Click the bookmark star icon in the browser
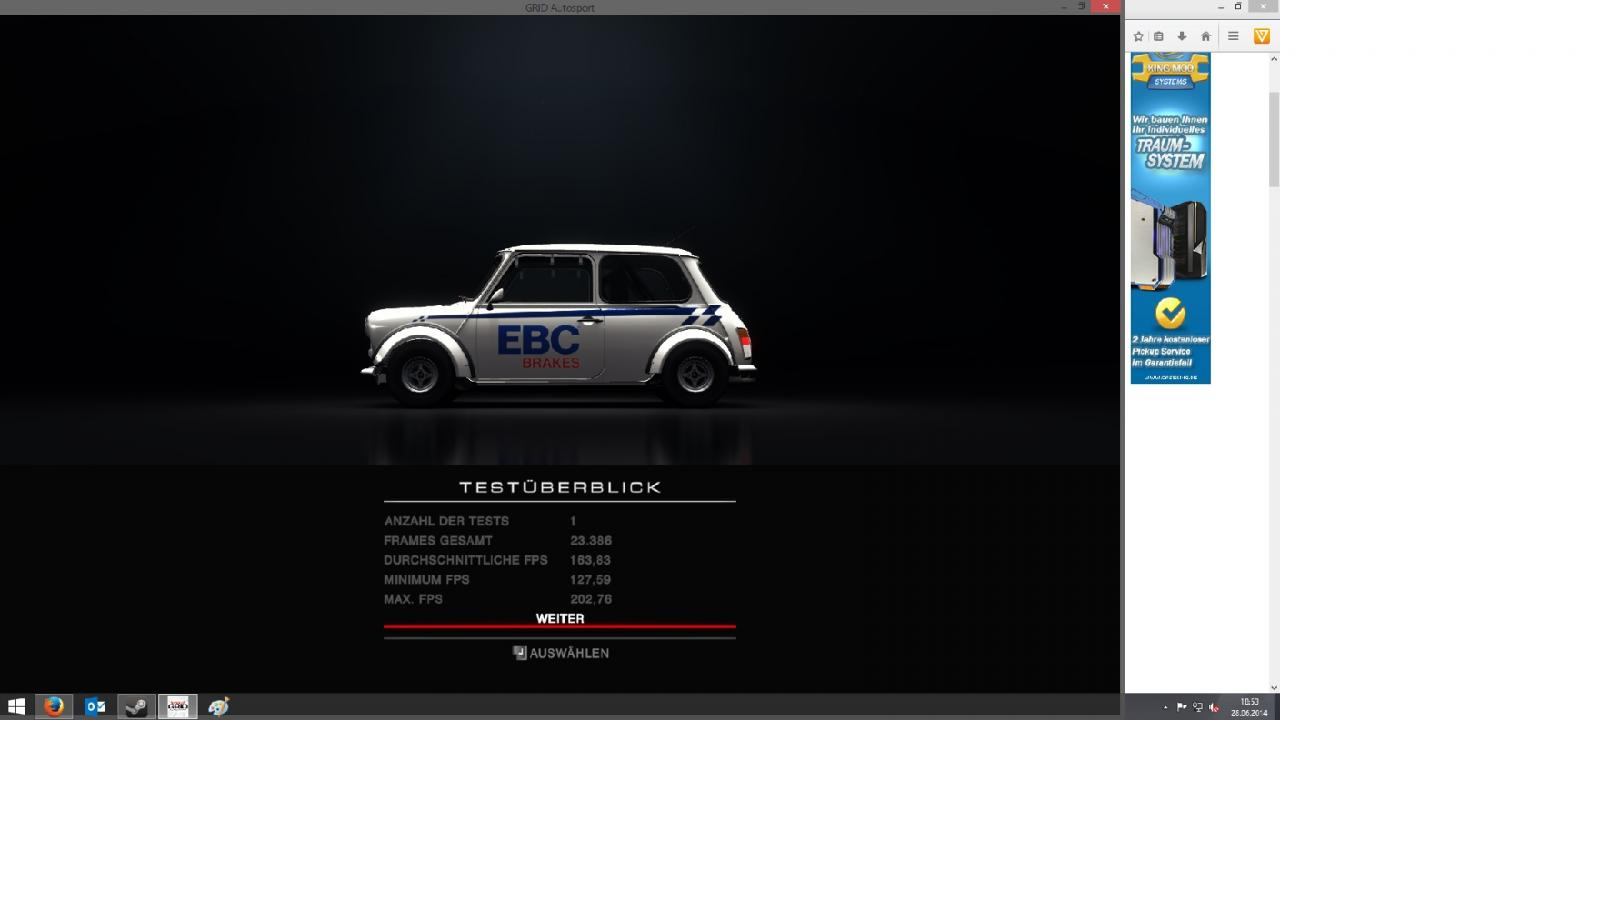The image size is (1600, 900). tap(1138, 36)
